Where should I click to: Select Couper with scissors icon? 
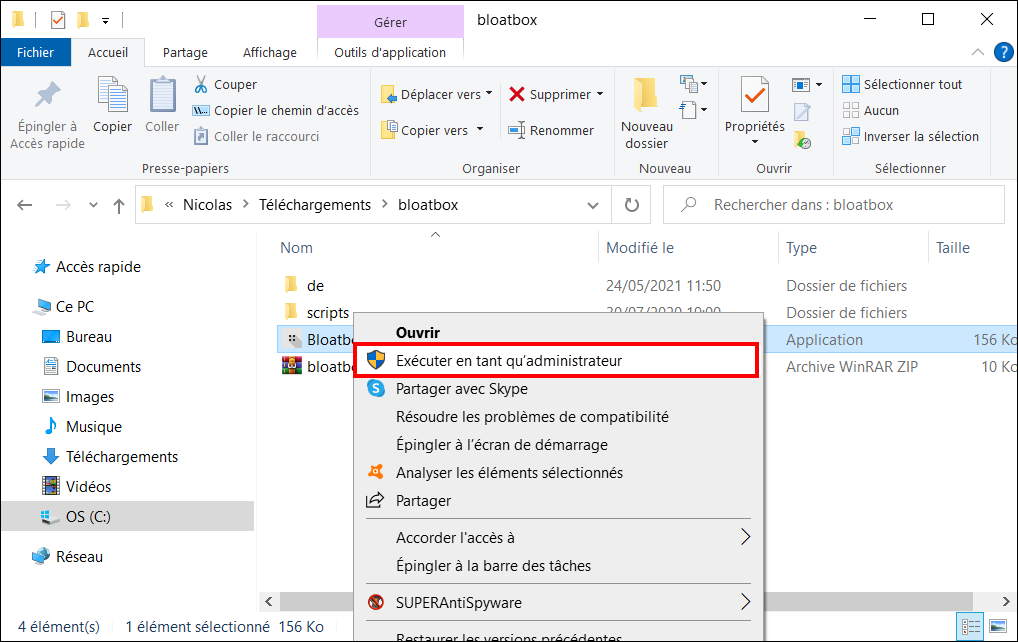(x=226, y=84)
